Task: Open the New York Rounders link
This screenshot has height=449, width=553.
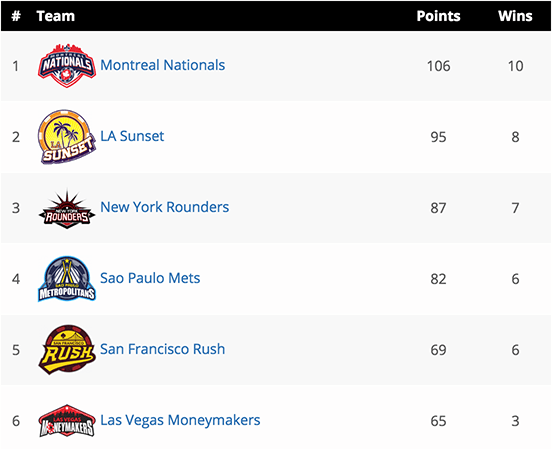Action: 165,207
